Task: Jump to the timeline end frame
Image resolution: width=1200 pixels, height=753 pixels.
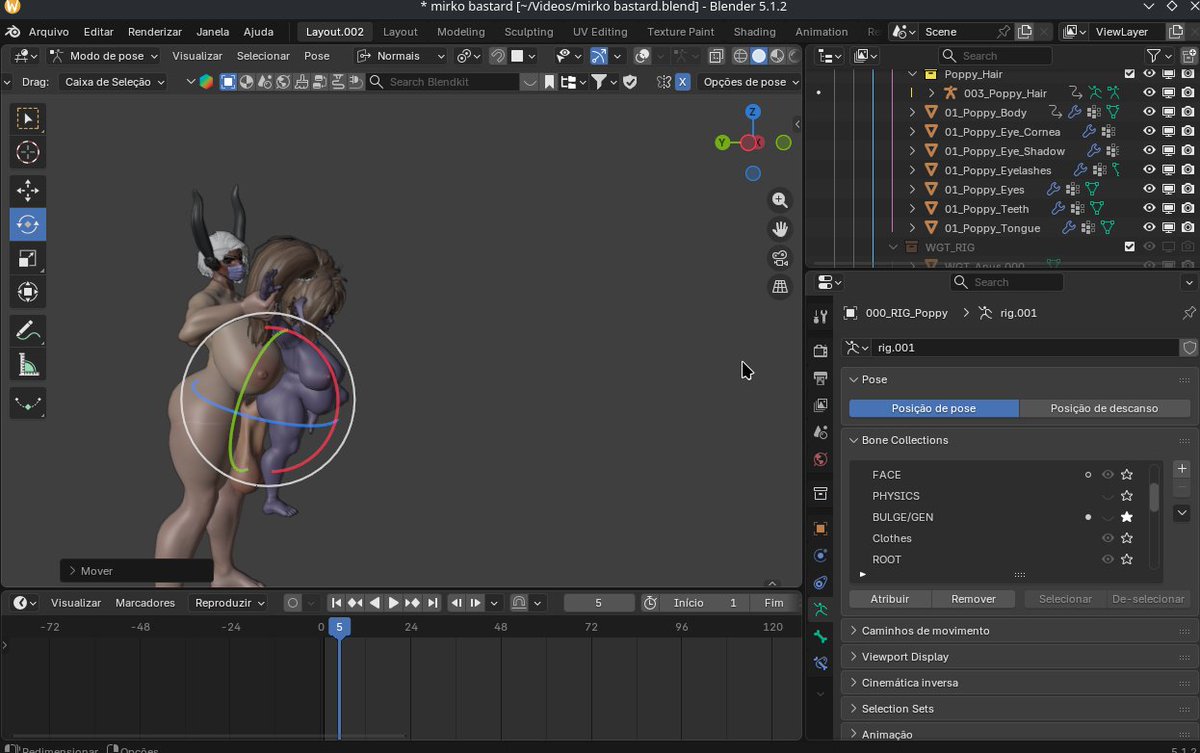Action: click(x=432, y=603)
